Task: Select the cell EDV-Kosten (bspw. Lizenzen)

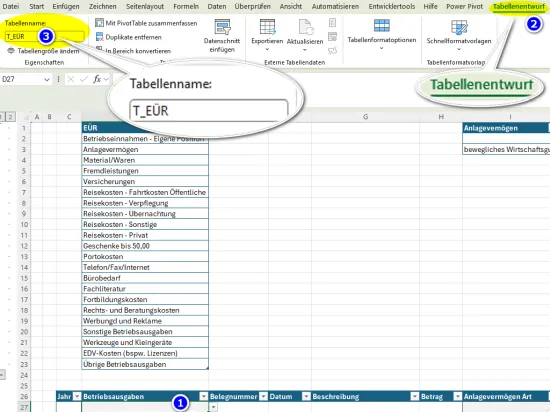Action: 145,353
